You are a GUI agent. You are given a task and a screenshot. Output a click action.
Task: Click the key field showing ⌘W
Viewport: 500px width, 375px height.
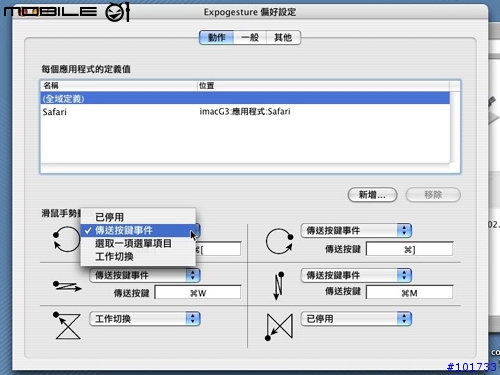point(198,293)
